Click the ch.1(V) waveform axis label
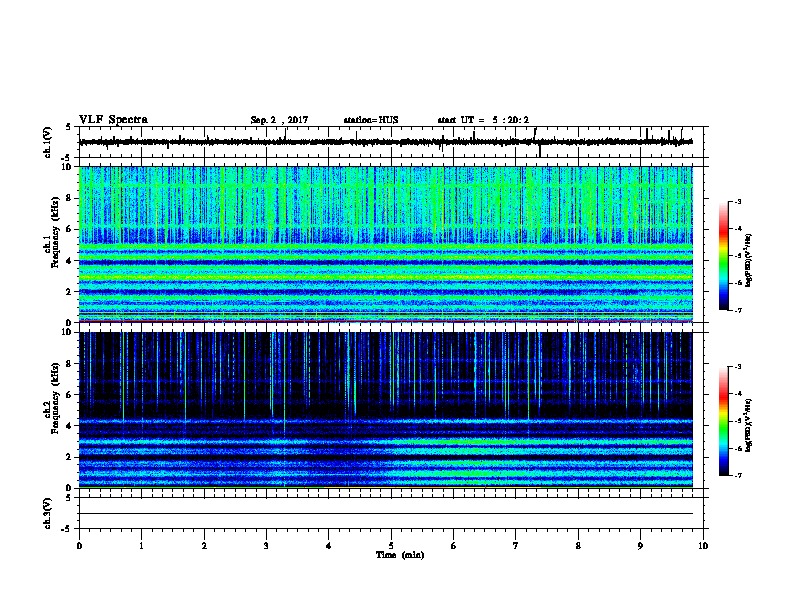Screen dimensions: 792x612 tap(48, 142)
